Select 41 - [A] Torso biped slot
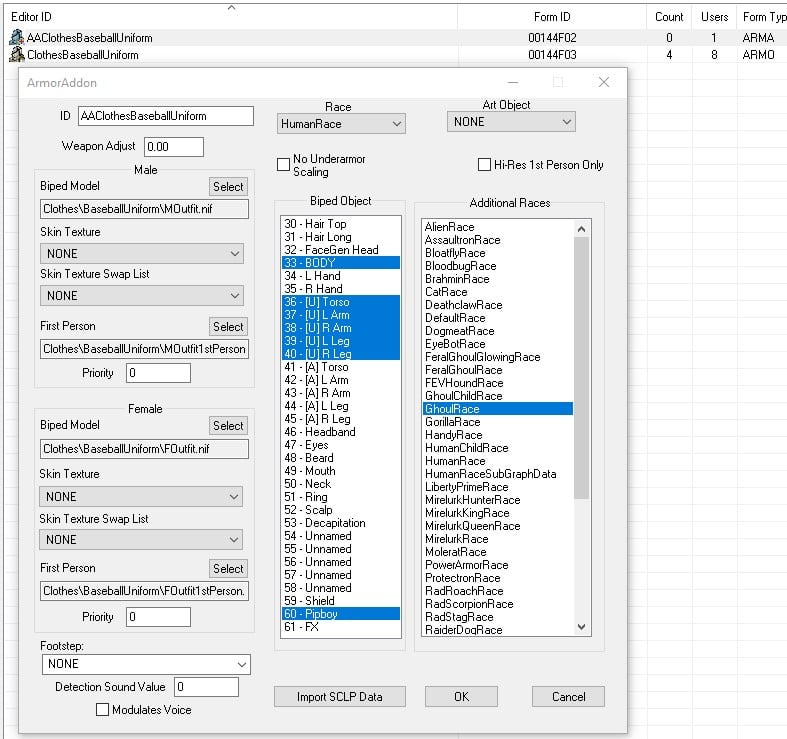Screen dimensions: 787x739 341,367
